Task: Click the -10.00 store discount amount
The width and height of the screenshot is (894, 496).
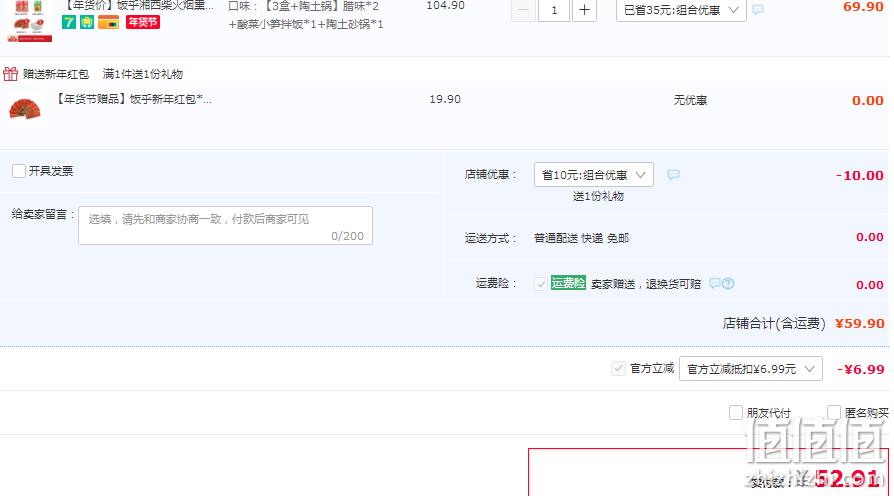Action: click(x=859, y=175)
